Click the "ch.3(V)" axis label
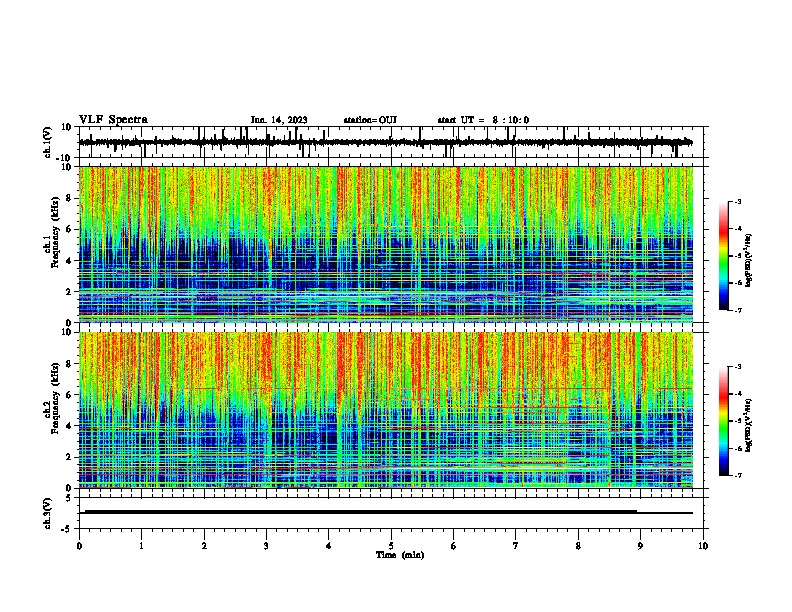792x612 pixels. 48,514
